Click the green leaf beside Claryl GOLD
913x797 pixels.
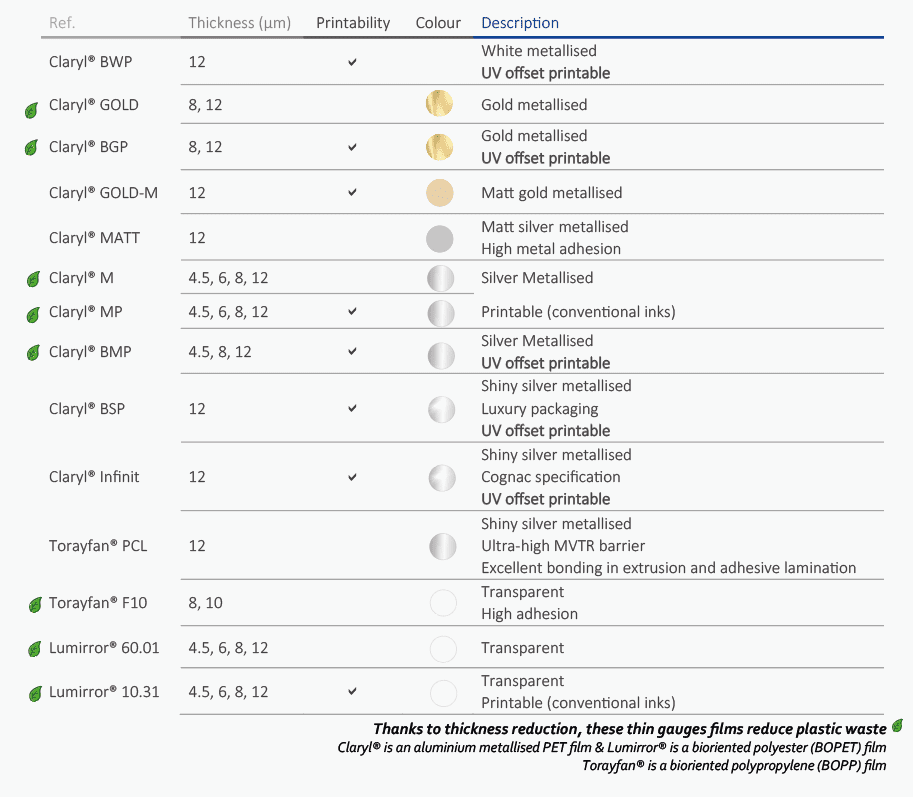coord(31,110)
